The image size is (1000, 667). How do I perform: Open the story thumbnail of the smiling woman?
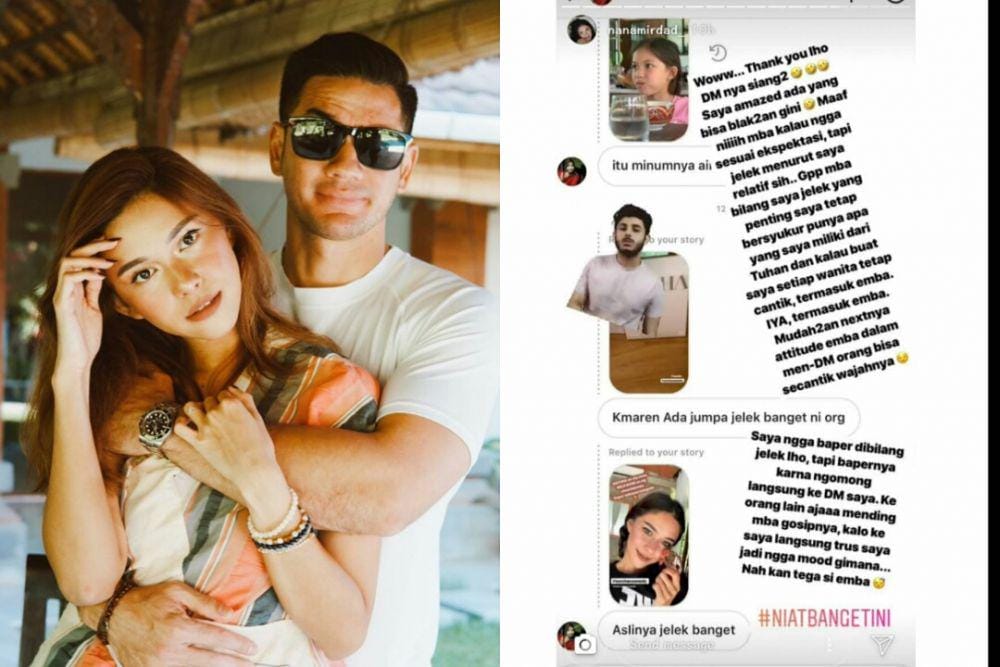point(649,535)
